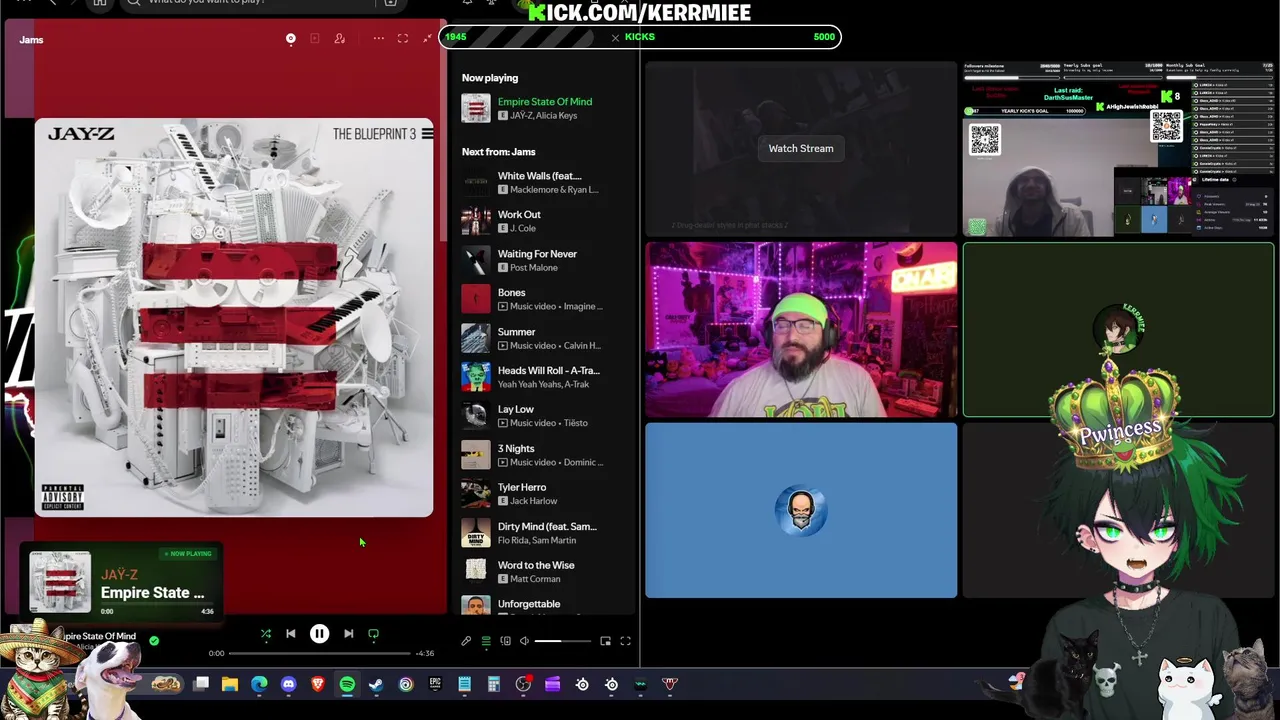Click the Lay Low track thumbnail
1280x720 pixels.
[x=476, y=416]
